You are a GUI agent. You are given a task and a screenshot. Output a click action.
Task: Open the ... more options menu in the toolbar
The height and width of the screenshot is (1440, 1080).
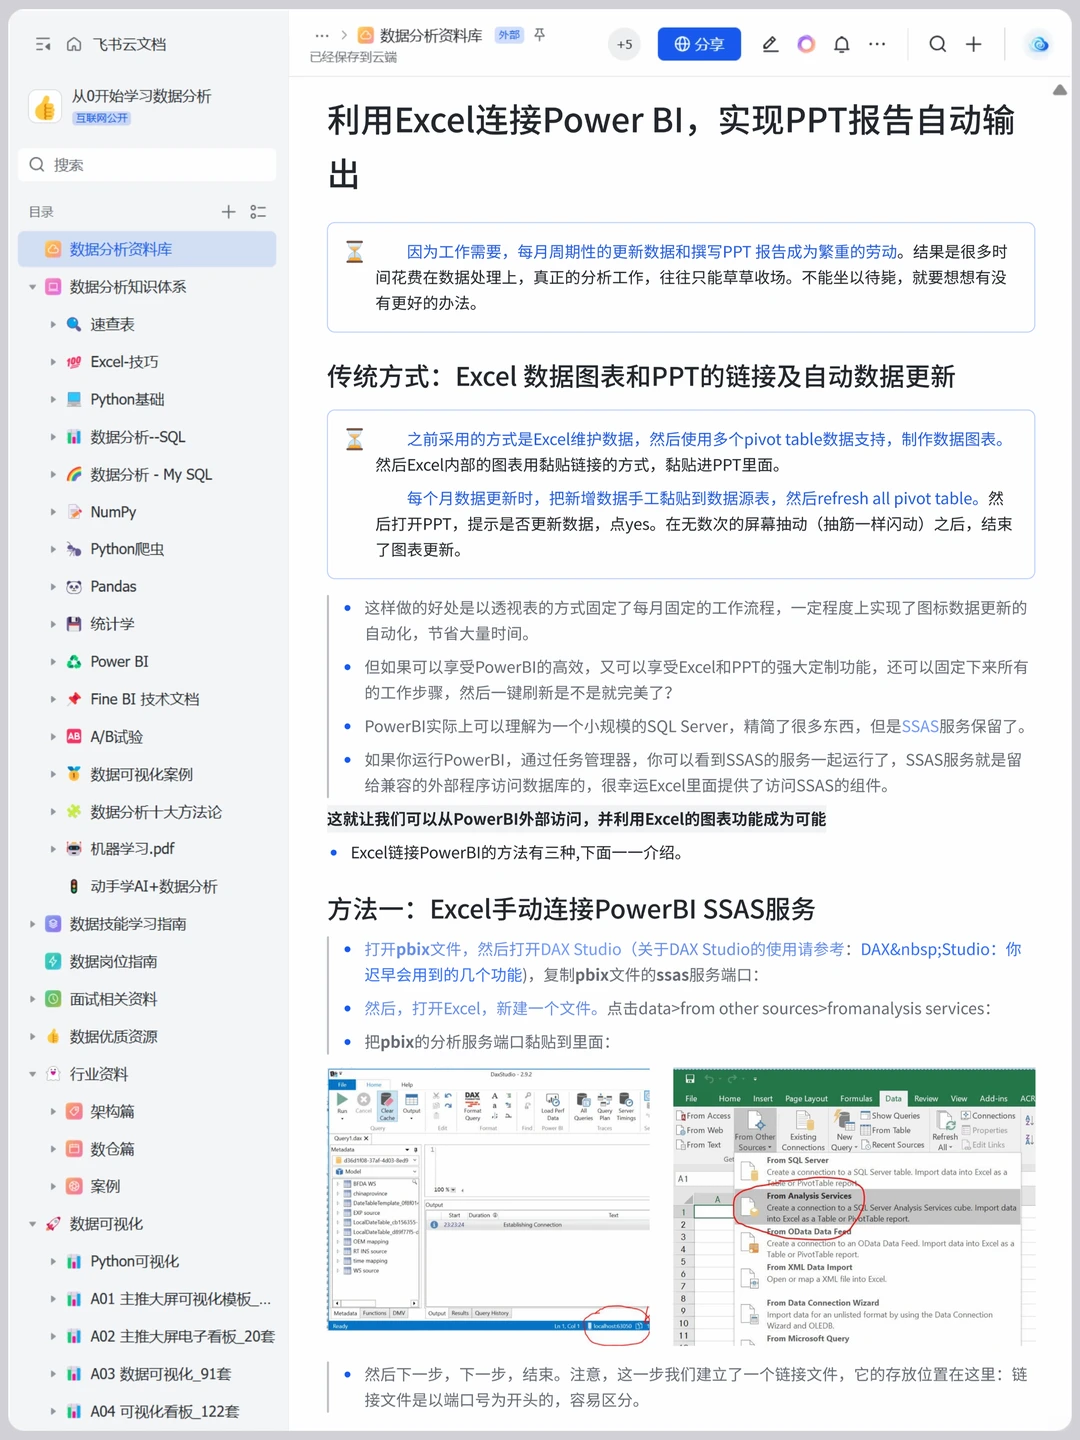tap(877, 44)
